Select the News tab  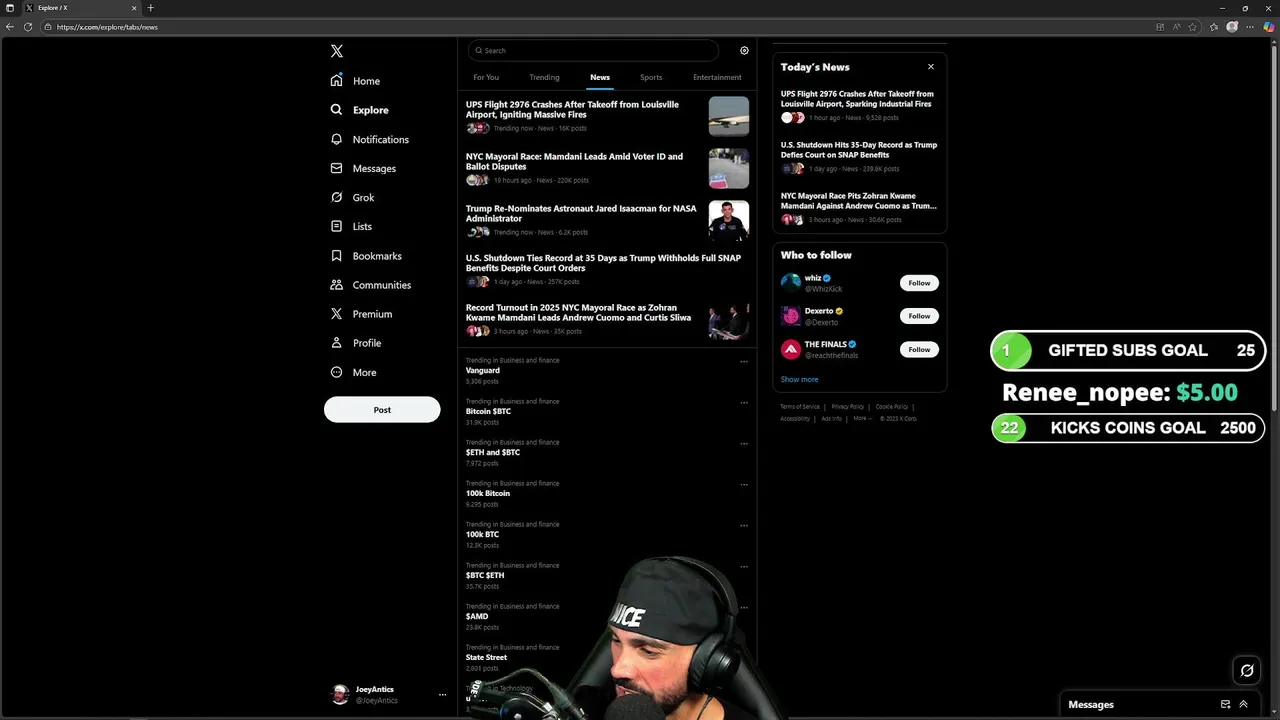(600, 77)
